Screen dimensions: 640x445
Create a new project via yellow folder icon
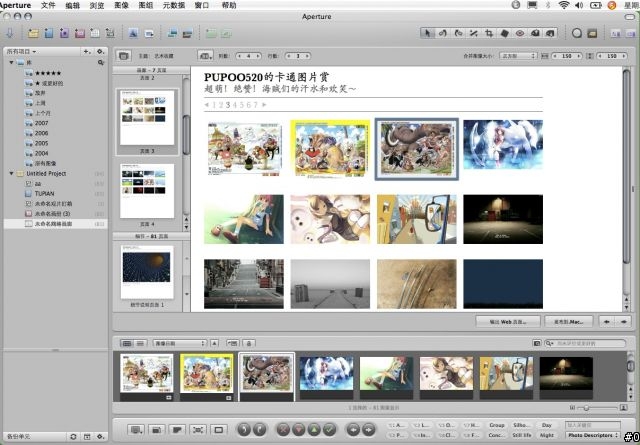click(x=33, y=33)
